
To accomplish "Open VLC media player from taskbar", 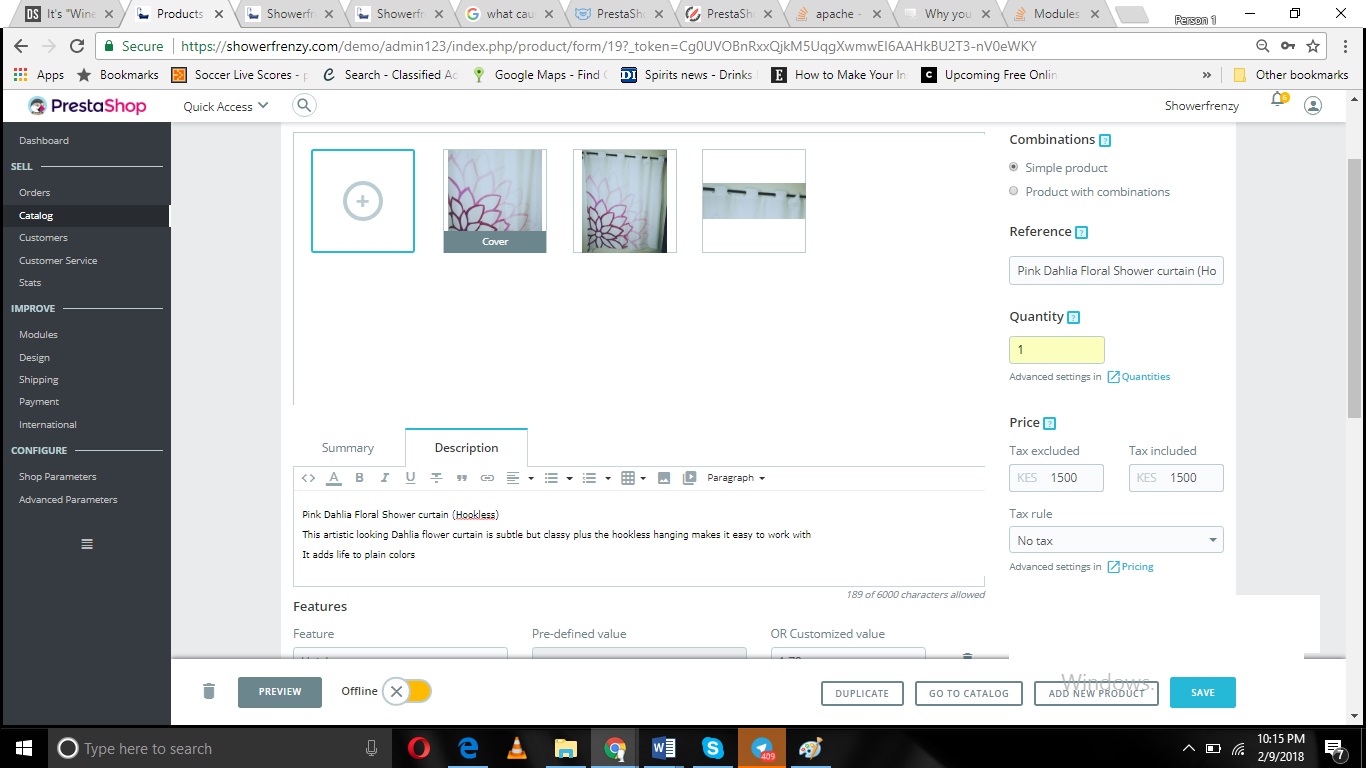I will point(517,748).
